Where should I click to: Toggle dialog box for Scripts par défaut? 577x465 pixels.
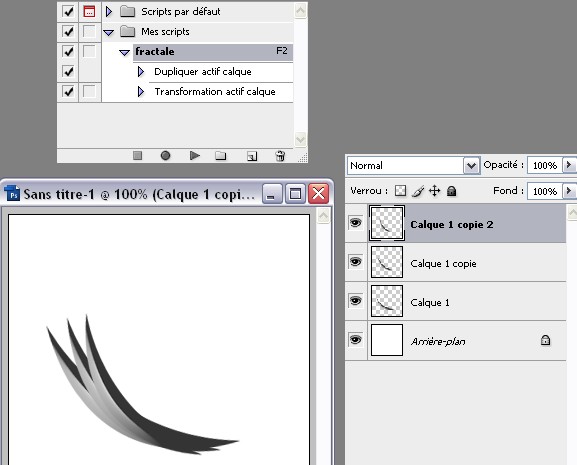click(89, 11)
